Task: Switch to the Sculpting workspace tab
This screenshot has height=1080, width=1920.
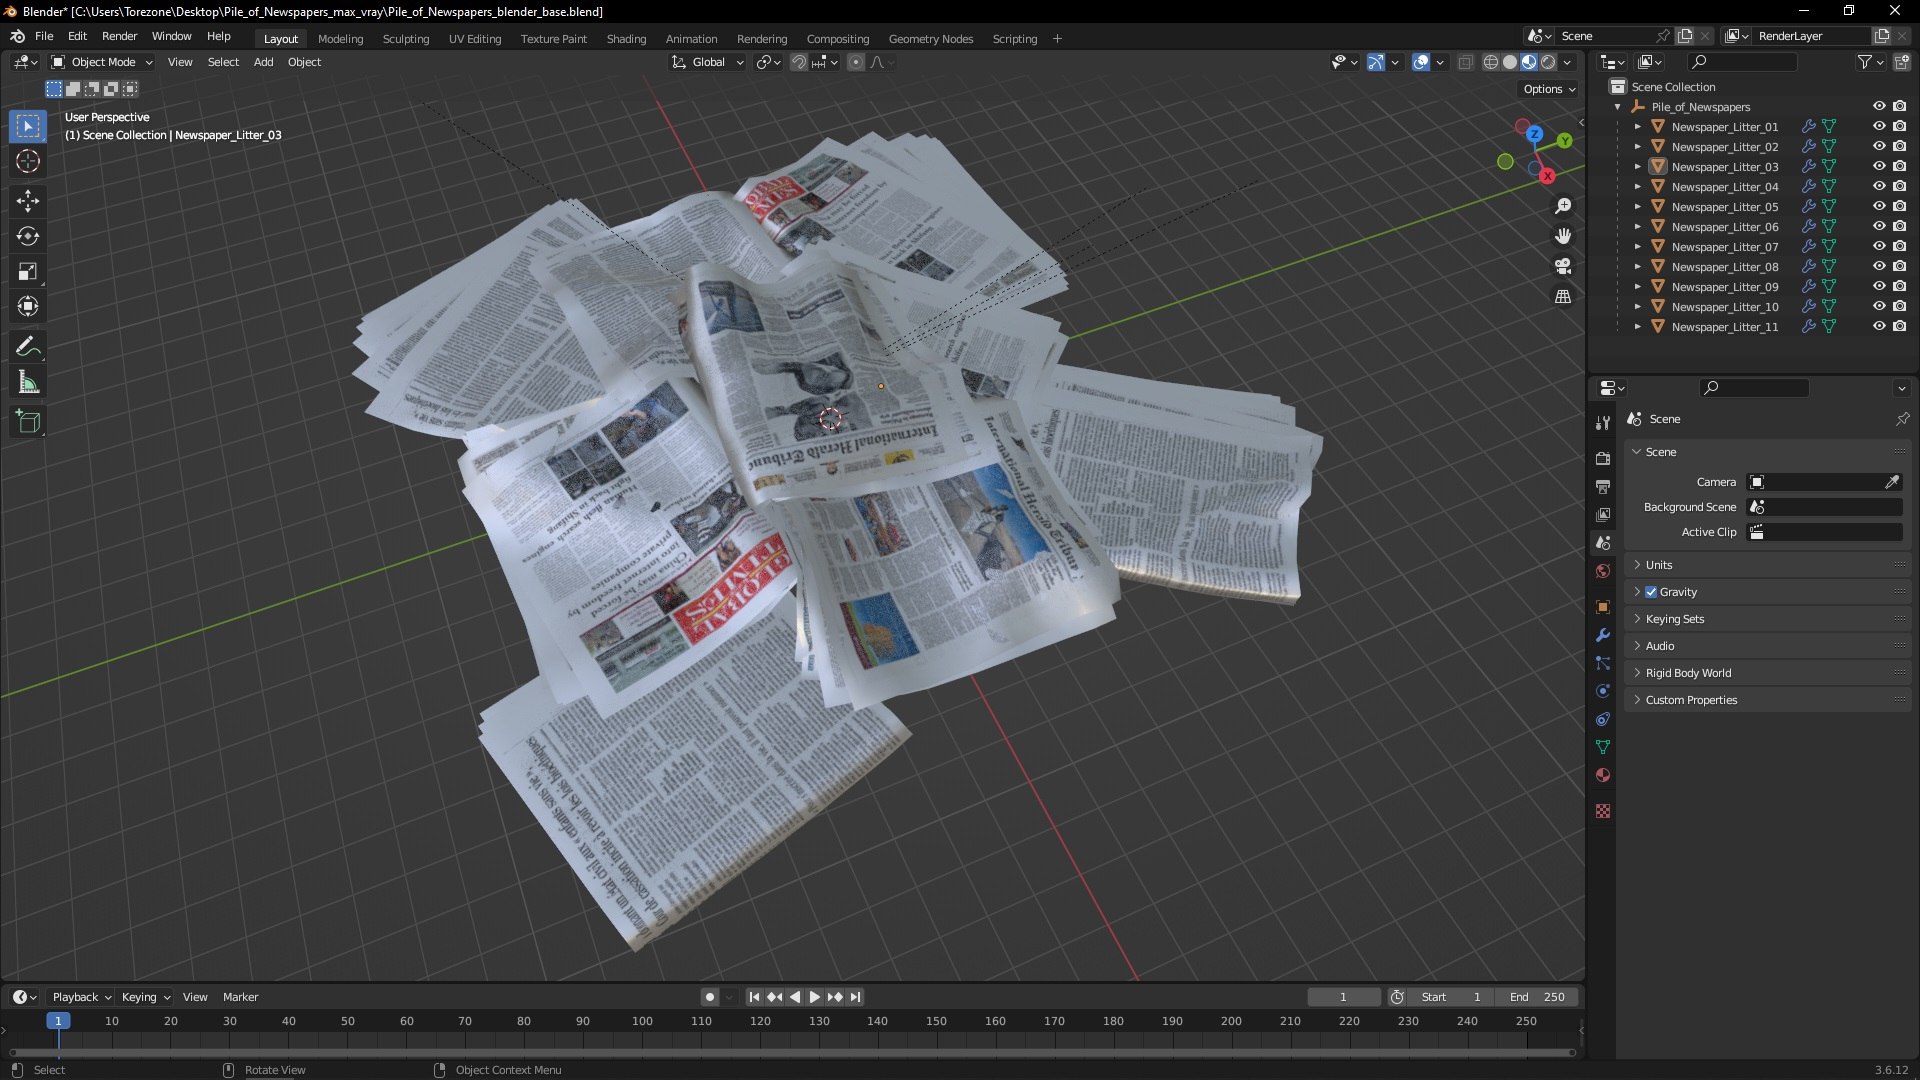Action: (405, 39)
